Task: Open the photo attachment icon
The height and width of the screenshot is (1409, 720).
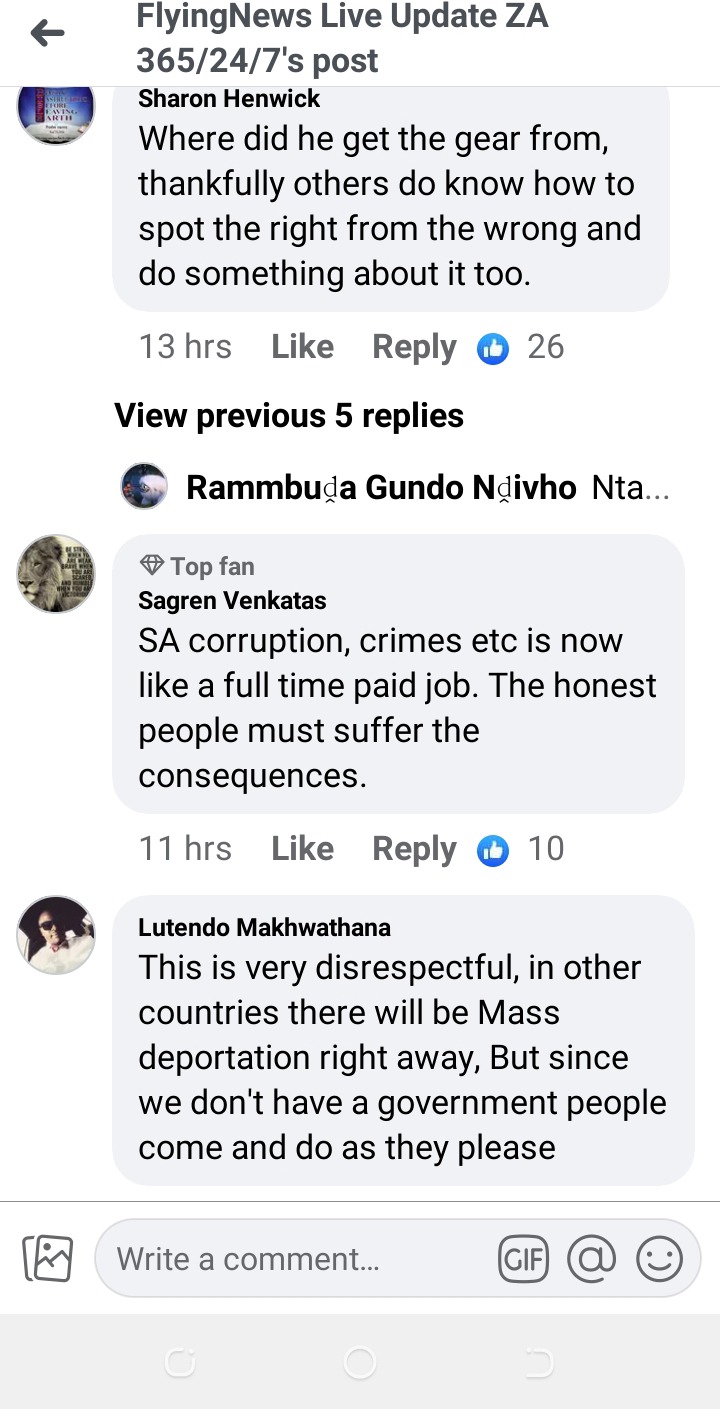Action: click(x=48, y=1258)
